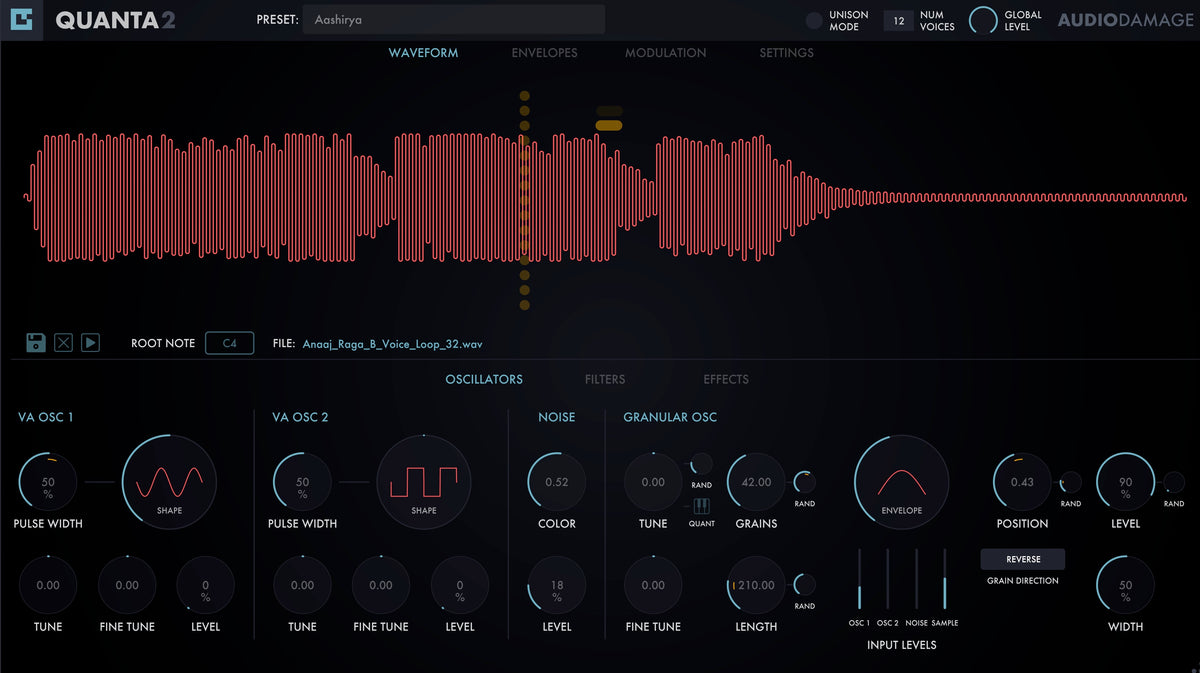Screen dimensions: 1200x673
Task: Click the VA OSC 1 sine shape selector
Action: coord(170,482)
